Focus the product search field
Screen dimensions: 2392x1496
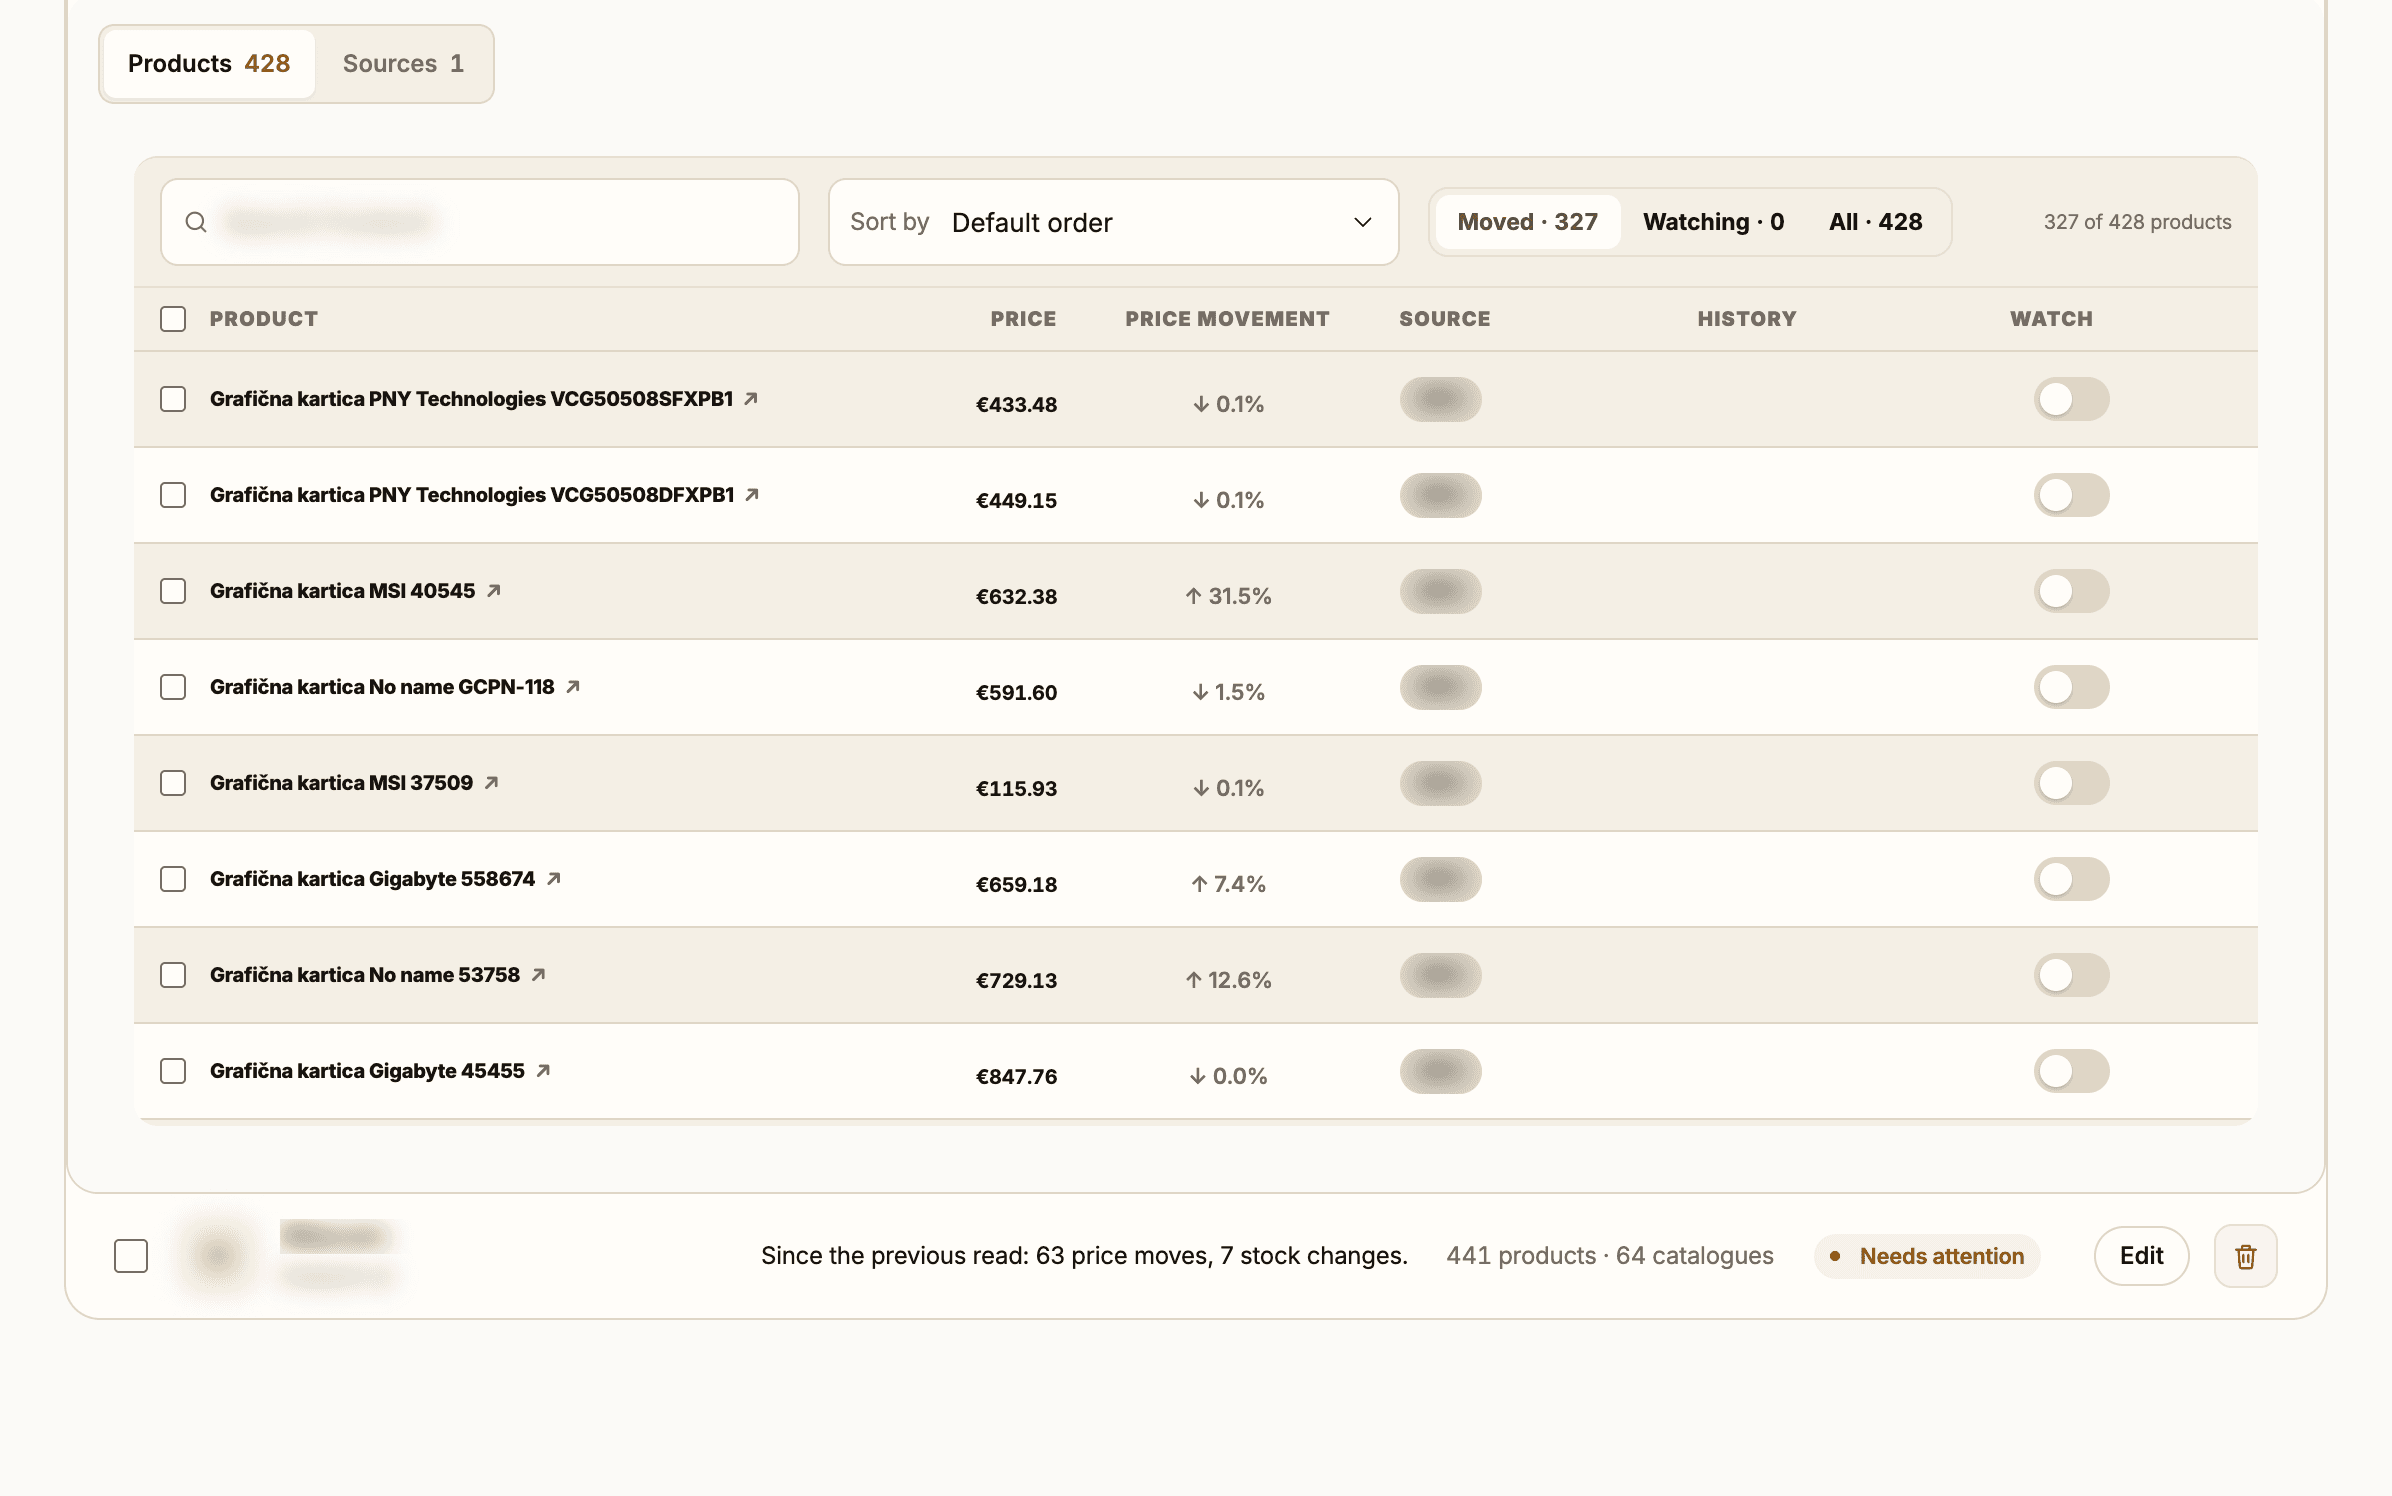[480, 222]
